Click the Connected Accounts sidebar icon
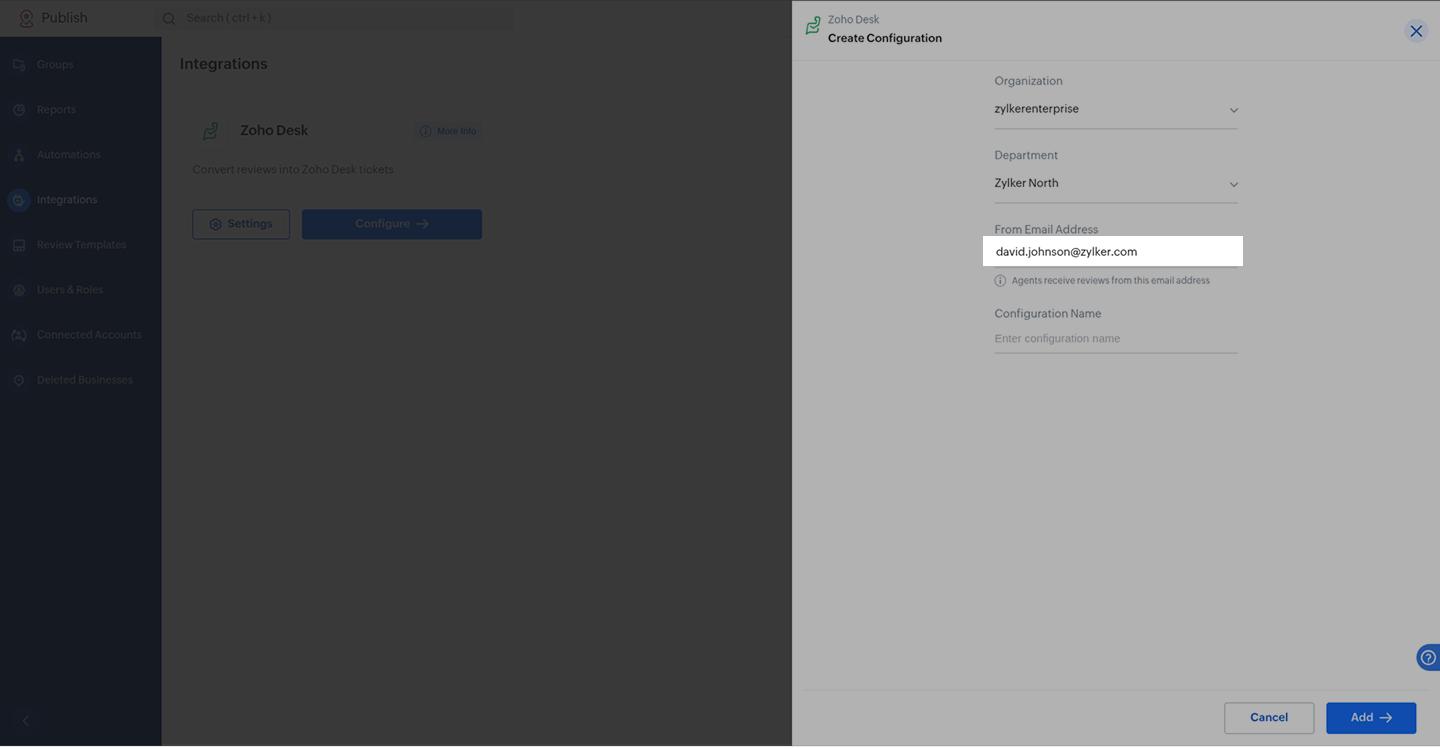Viewport: 1440px width, 749px height. coord(19,335)
